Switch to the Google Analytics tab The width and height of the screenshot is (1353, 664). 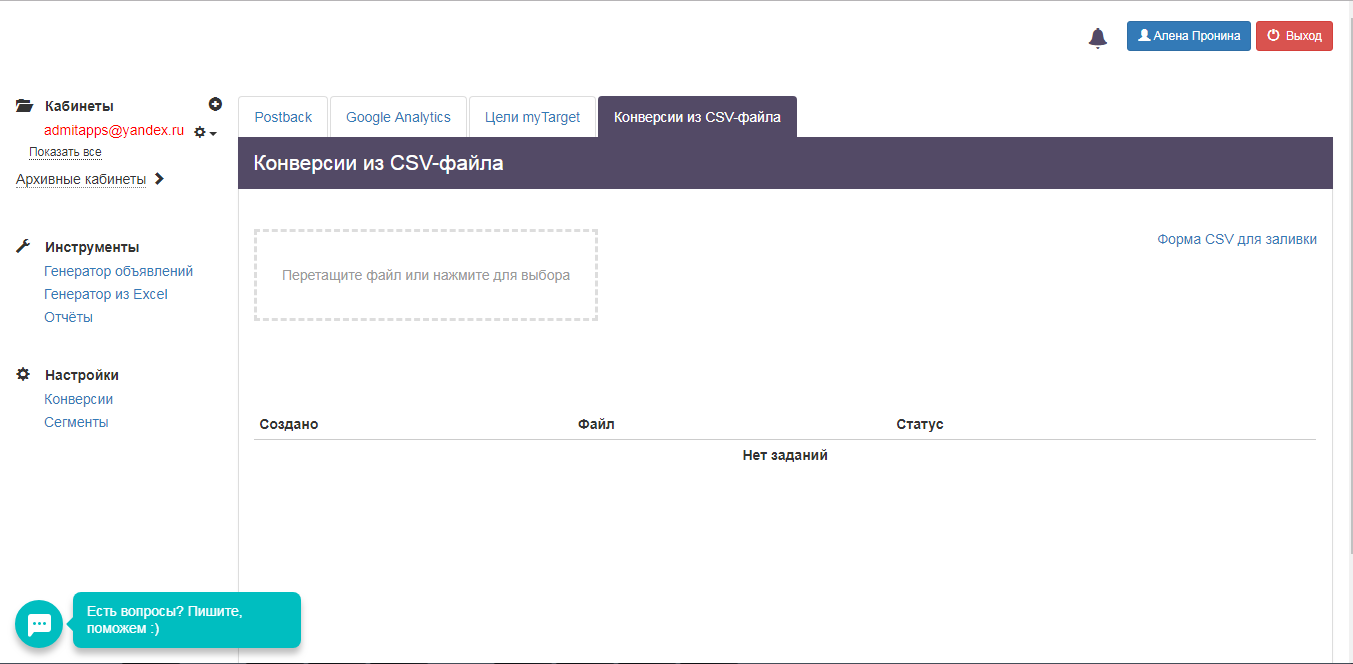pyautogui.click(x=398, y=117)
